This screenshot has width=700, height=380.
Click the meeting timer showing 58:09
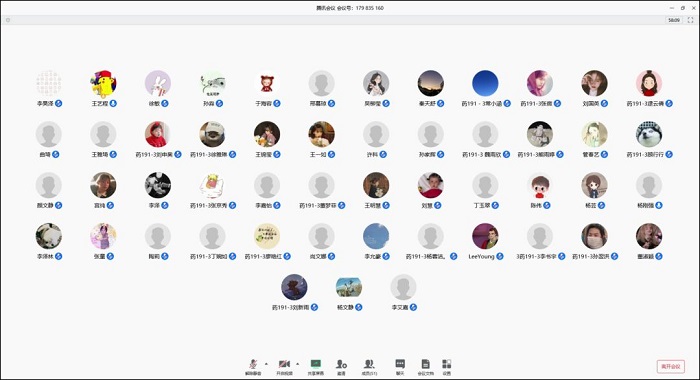point(674,20)
